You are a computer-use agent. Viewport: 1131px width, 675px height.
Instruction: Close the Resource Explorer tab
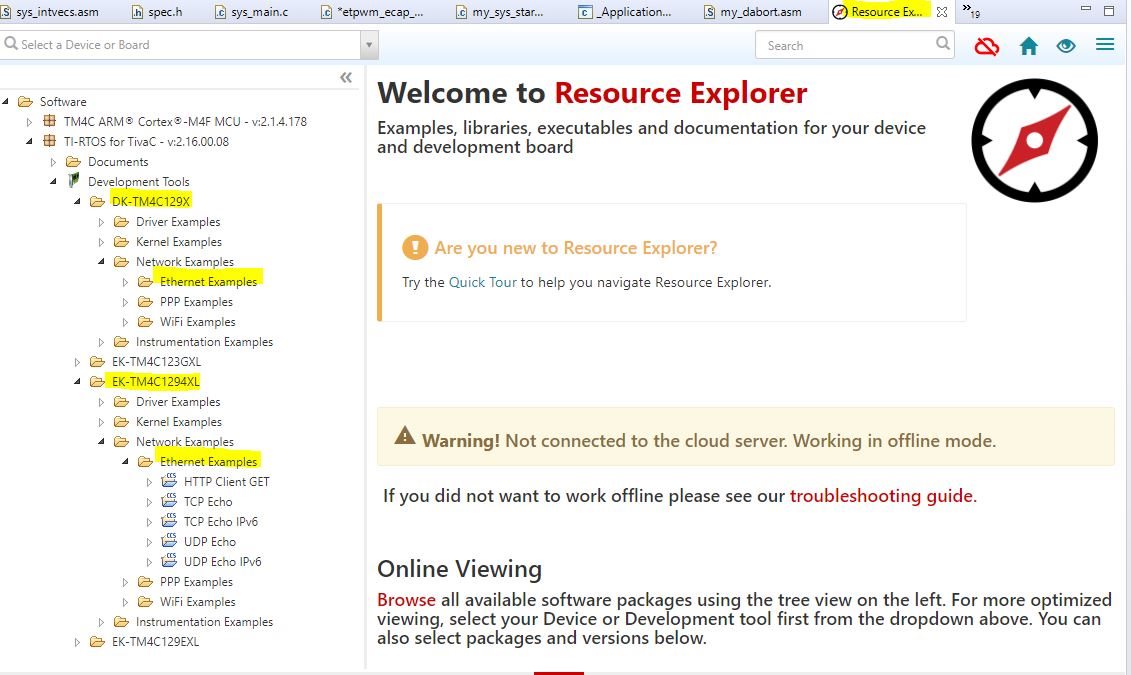pyautogui.click(x=941, y=12)
